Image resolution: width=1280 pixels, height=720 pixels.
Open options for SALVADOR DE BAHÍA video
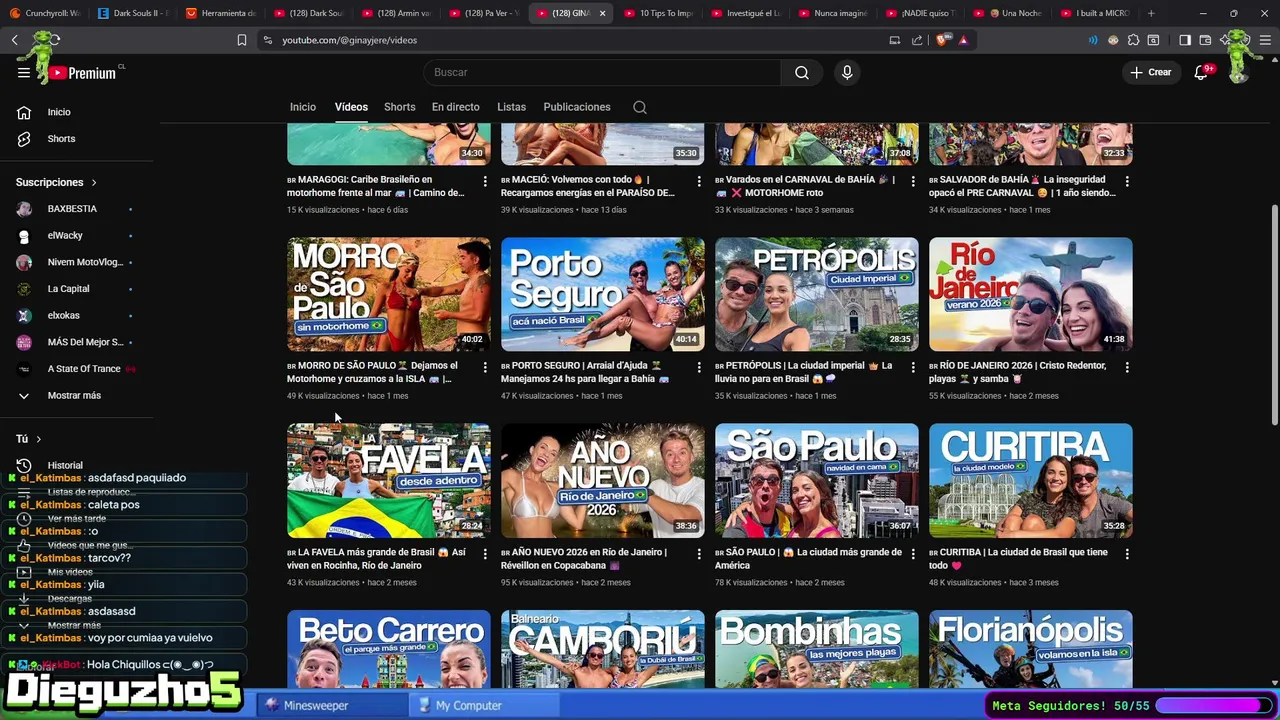[x=1127, y=181]
